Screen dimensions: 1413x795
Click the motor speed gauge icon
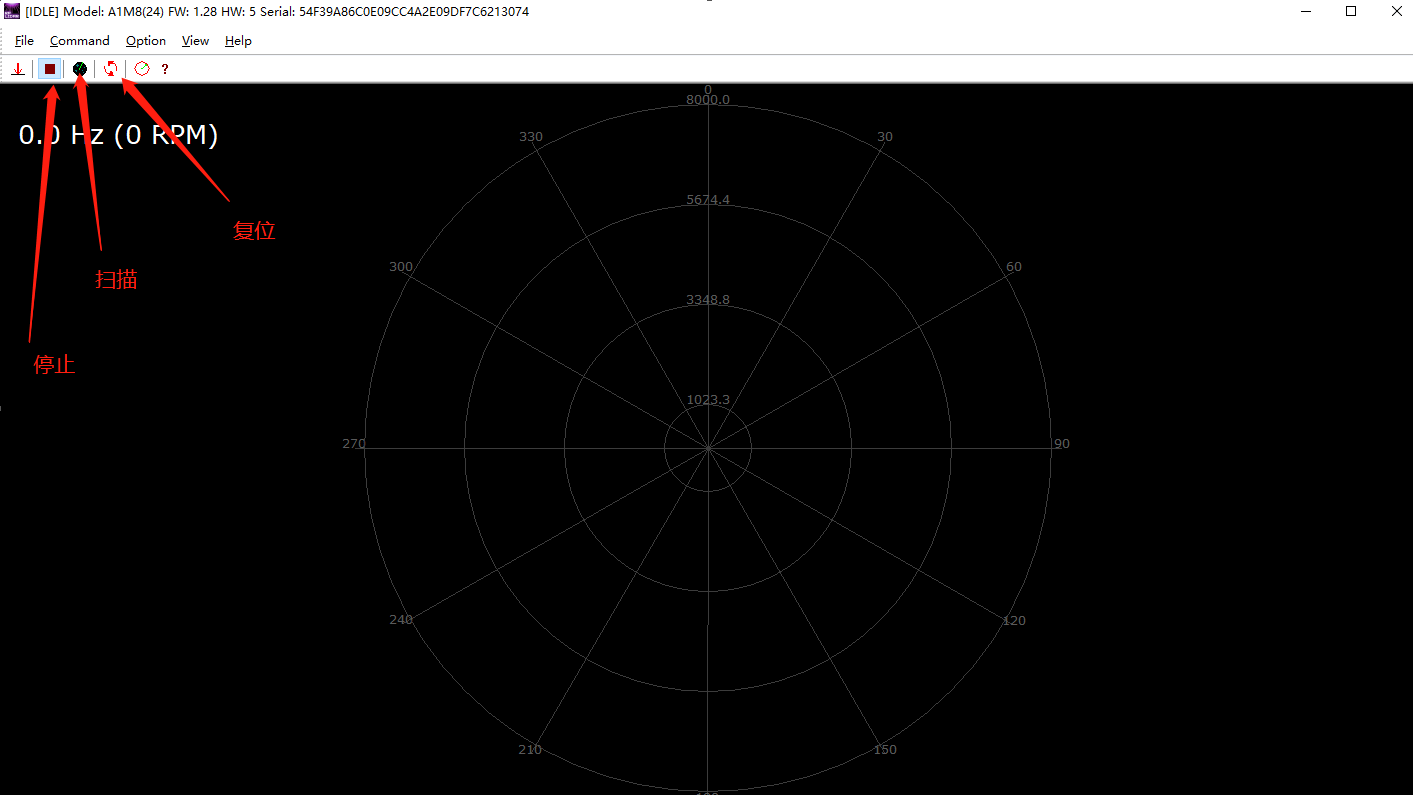tap(142, 69)
